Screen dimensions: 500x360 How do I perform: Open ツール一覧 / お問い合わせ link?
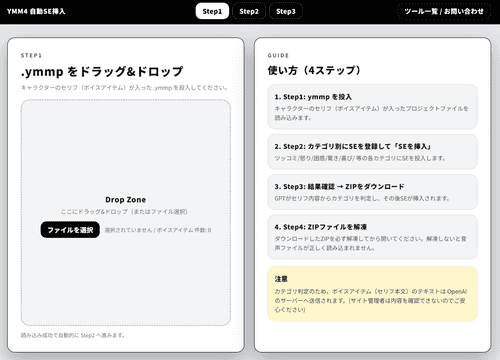[x=444, y=11]
